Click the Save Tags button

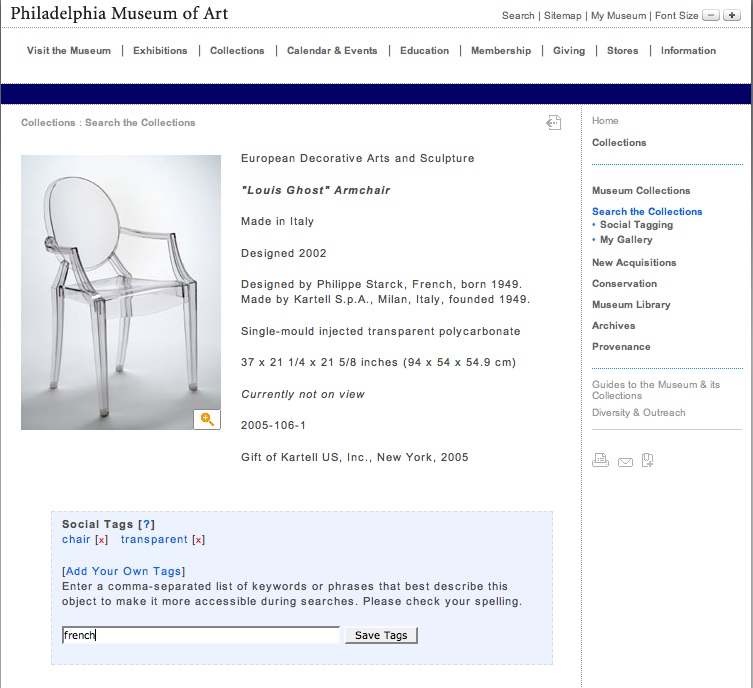[381, 635]
